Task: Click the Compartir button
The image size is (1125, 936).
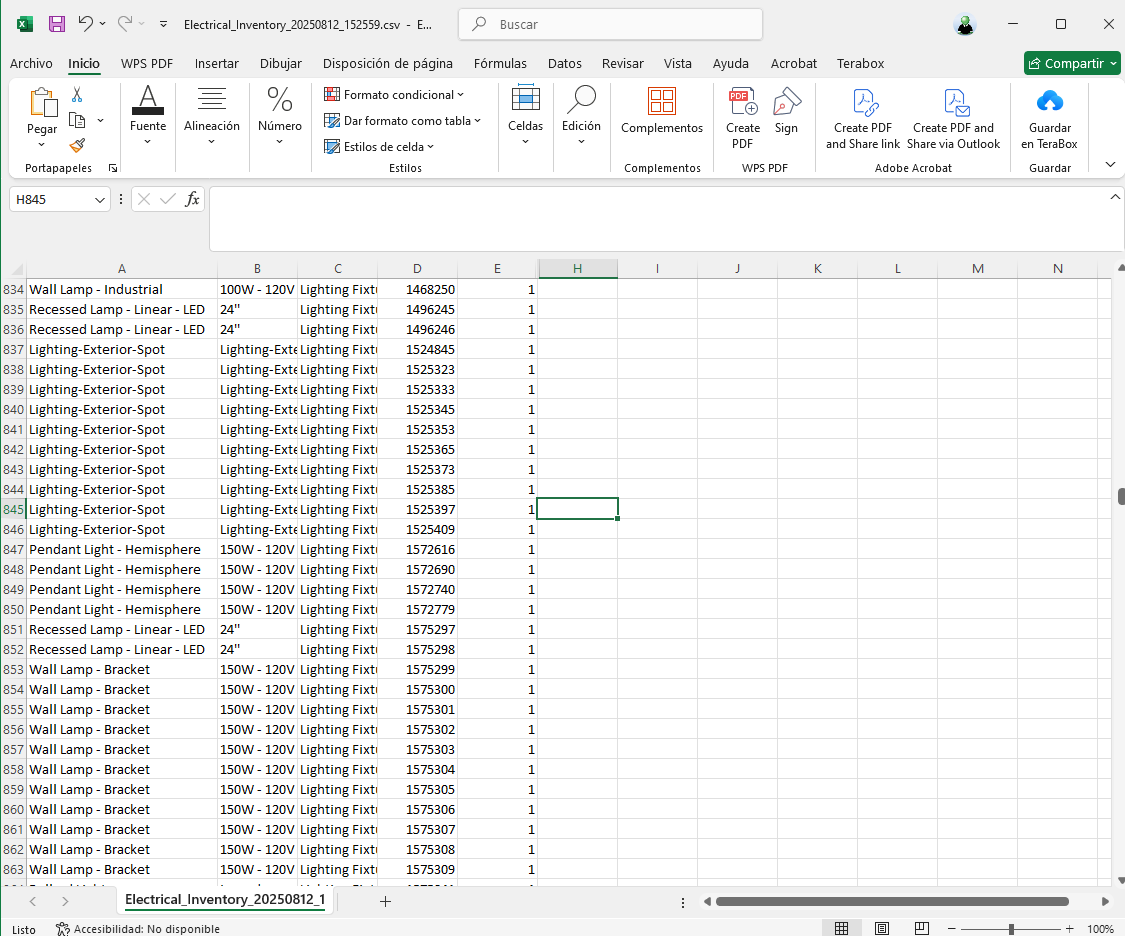Action: pos(1072,63)
